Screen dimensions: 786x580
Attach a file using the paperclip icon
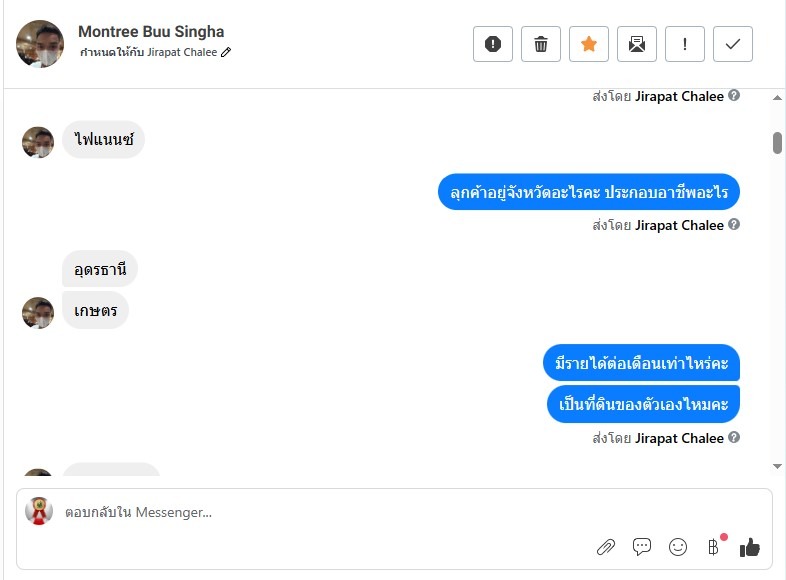[606, 547]
